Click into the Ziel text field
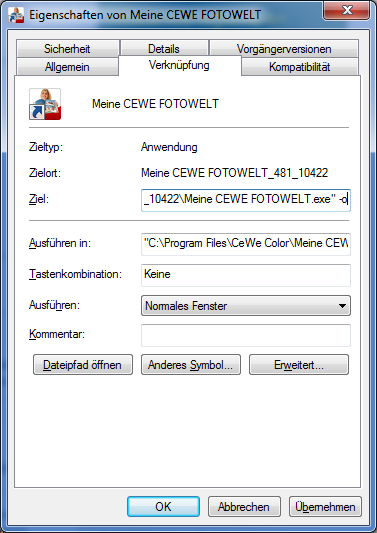 246,200
